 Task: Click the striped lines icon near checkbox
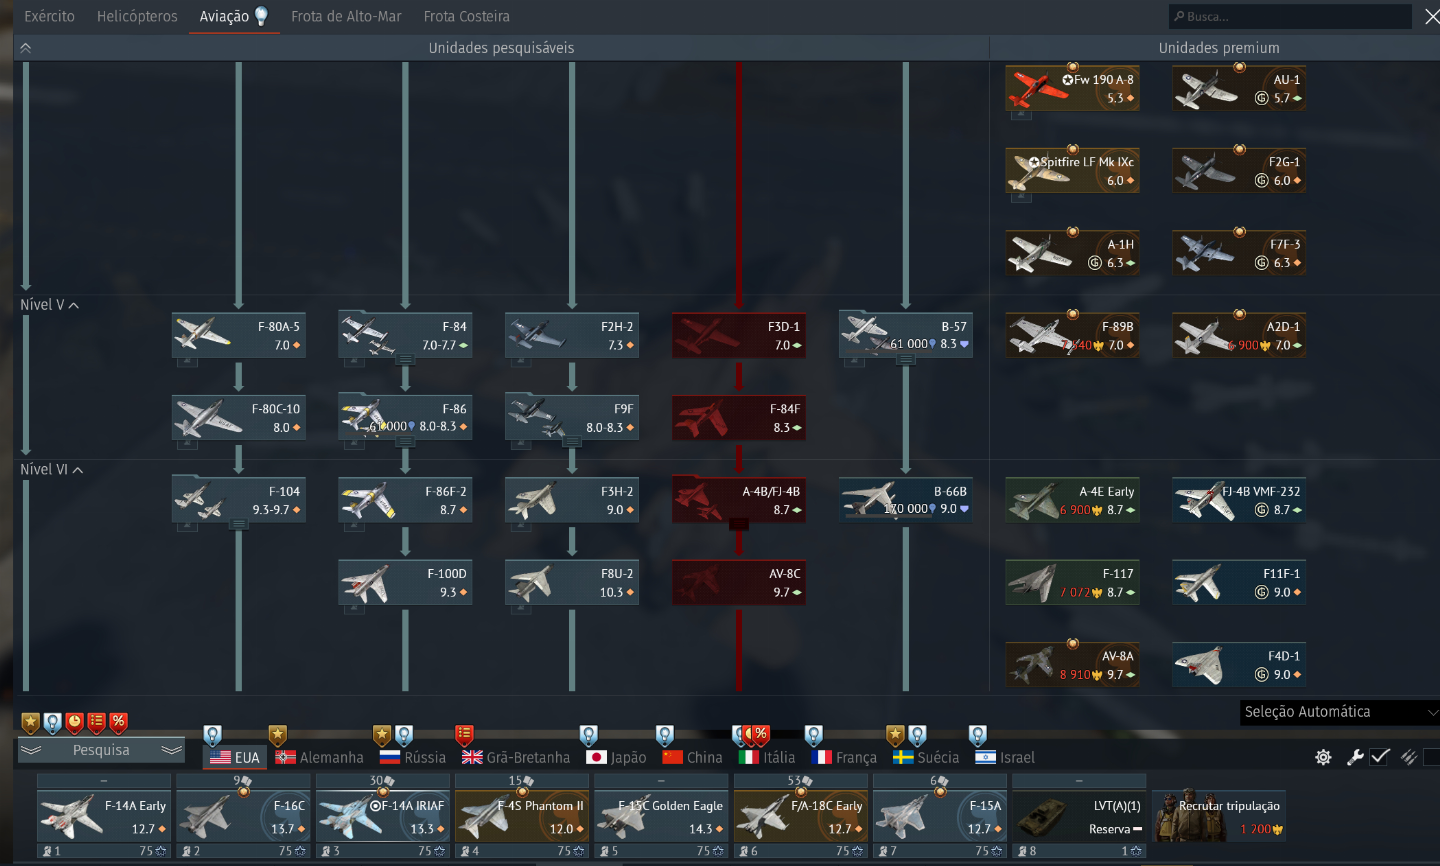[x=1409, y=757]
